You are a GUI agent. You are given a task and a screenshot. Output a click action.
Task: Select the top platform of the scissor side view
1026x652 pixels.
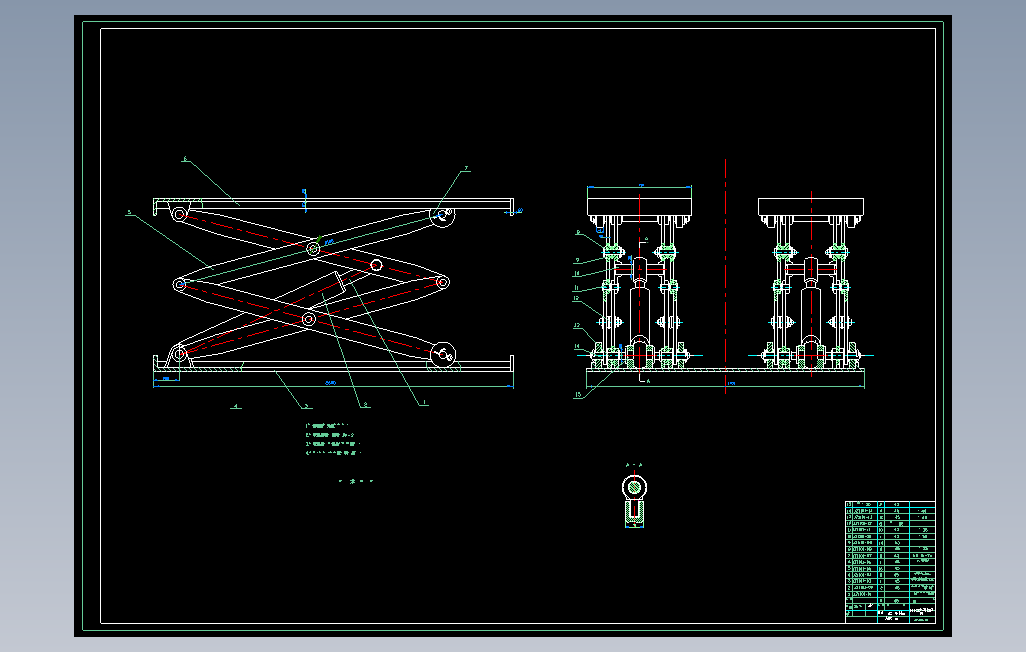coord(333,204)
